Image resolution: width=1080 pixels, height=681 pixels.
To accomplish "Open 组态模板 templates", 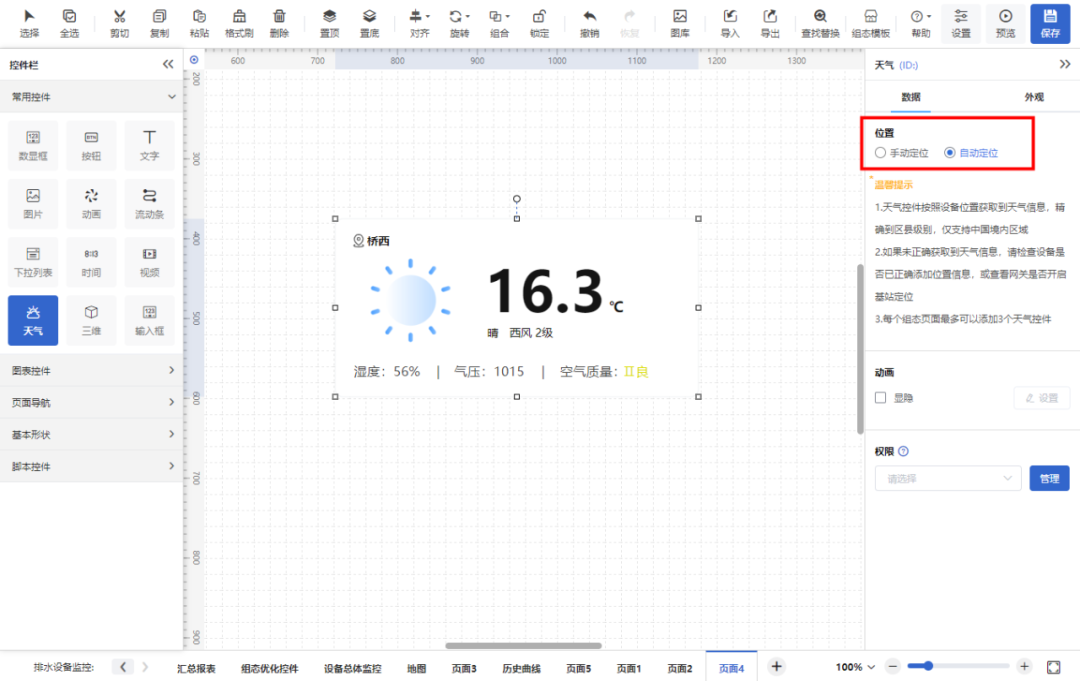I will 871,23.
